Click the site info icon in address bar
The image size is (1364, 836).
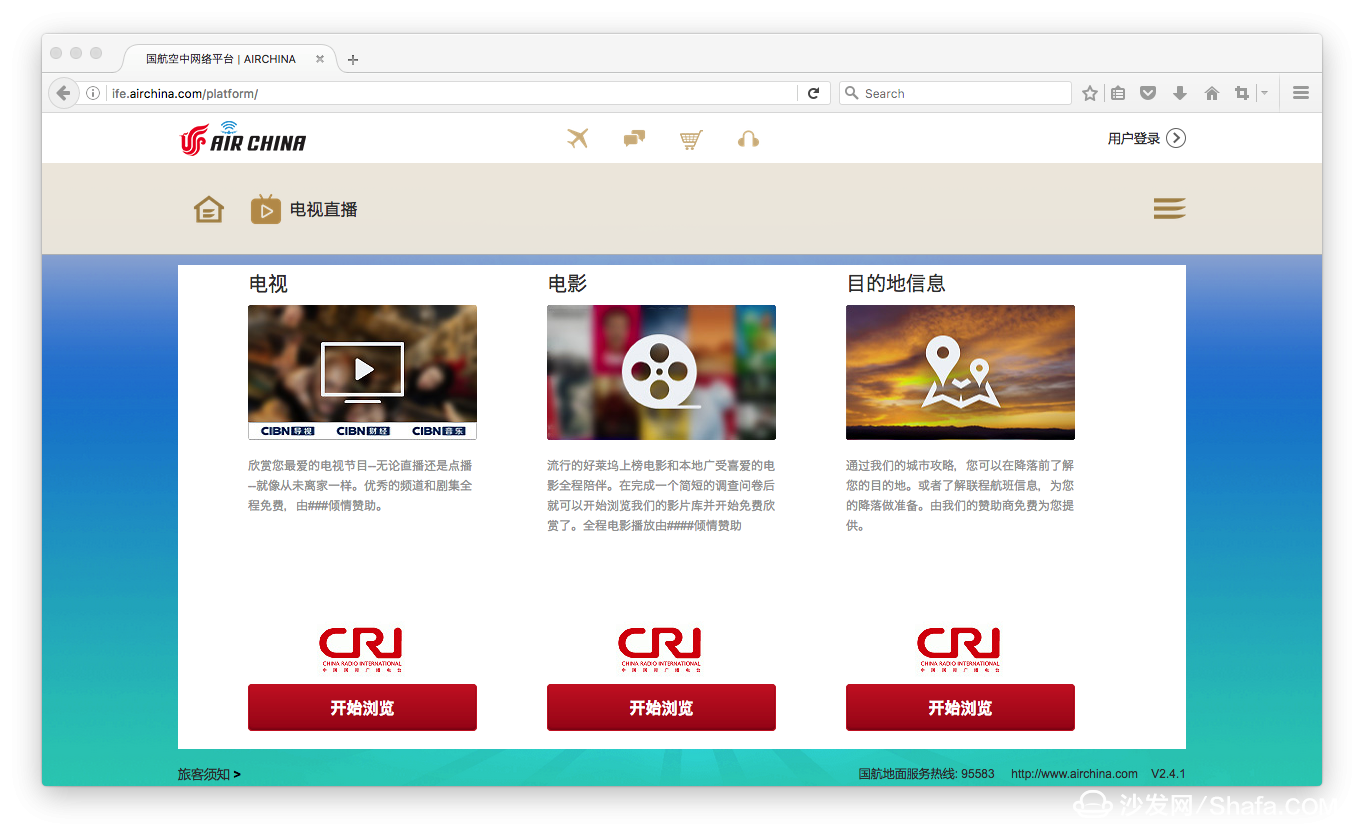pos(93,93)
